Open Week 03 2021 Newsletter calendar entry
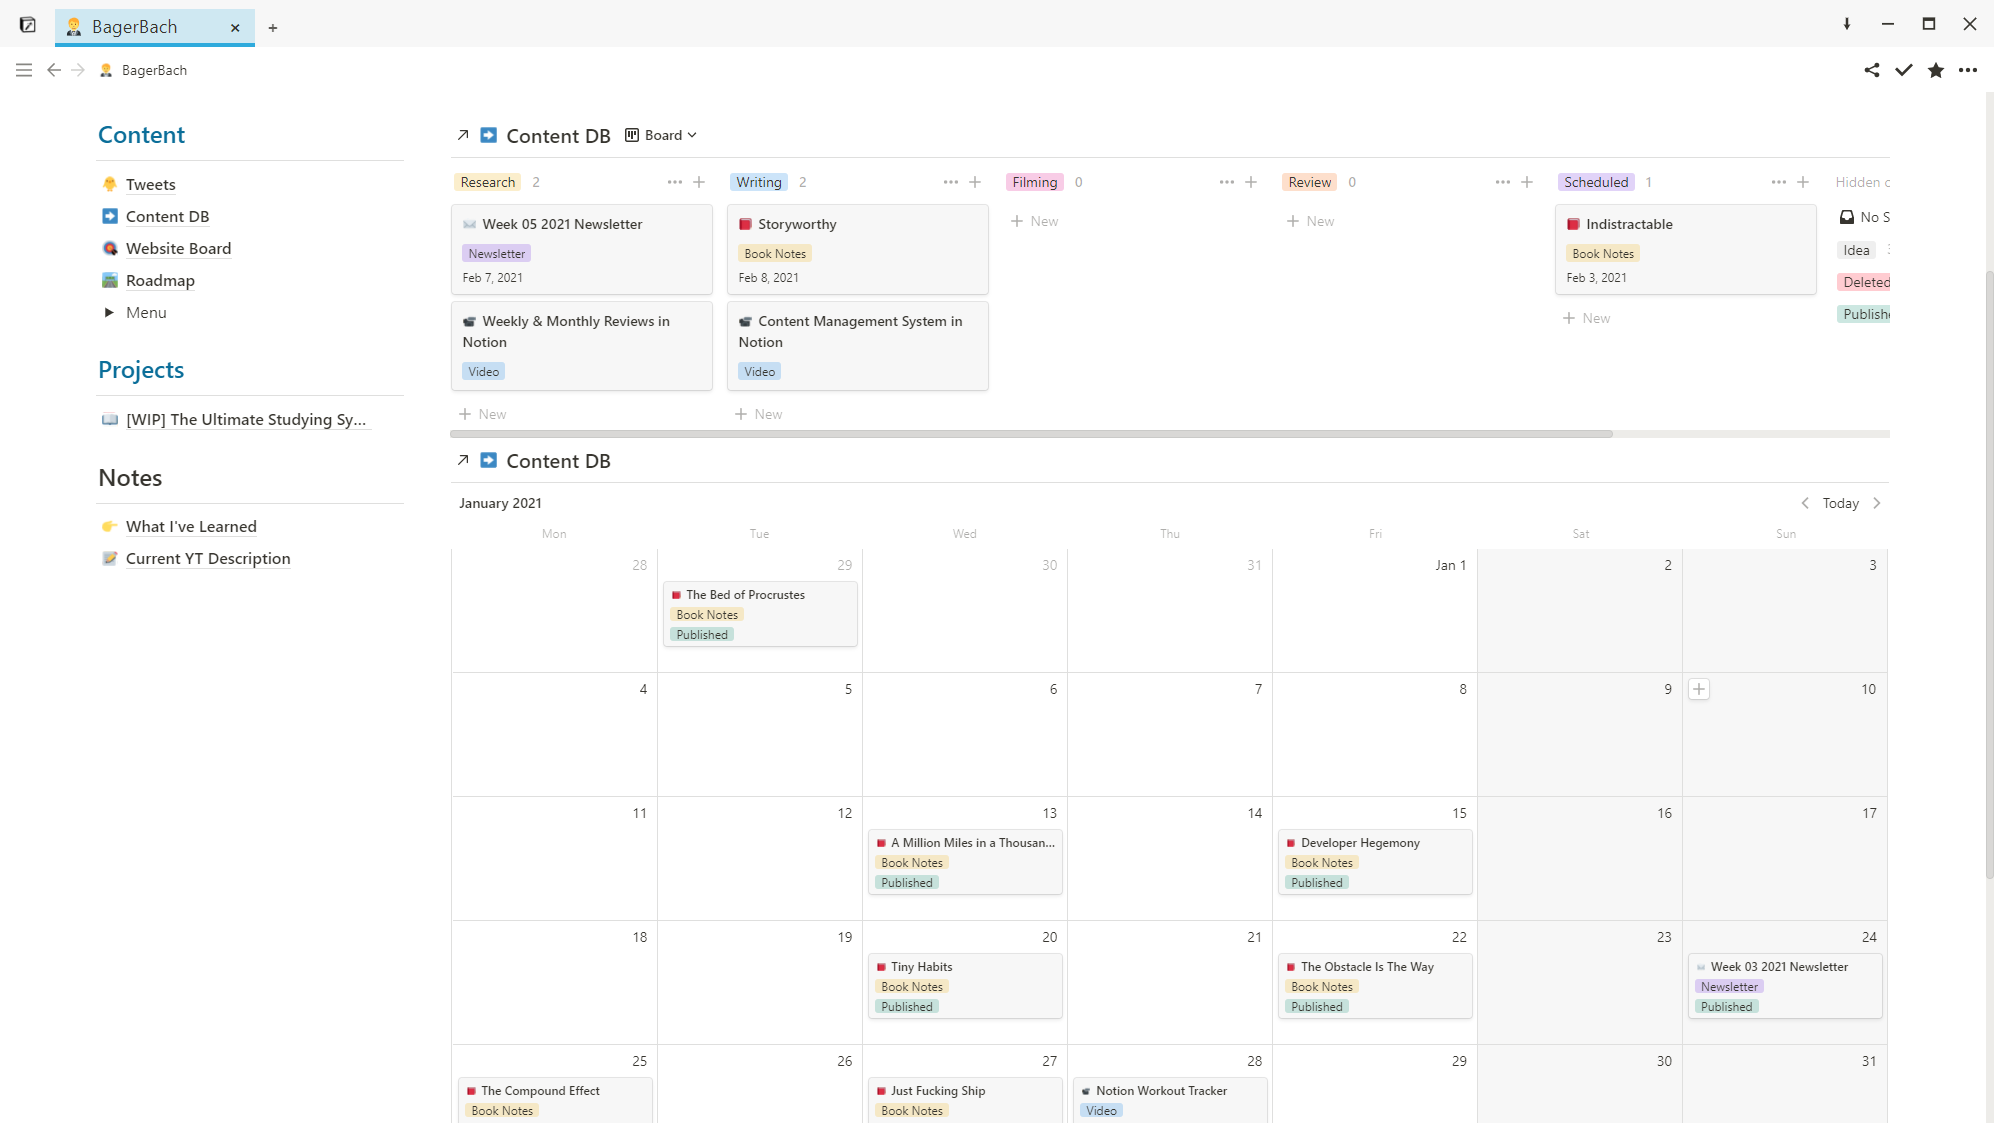 pyautogui.click(x=1785, y=986)
